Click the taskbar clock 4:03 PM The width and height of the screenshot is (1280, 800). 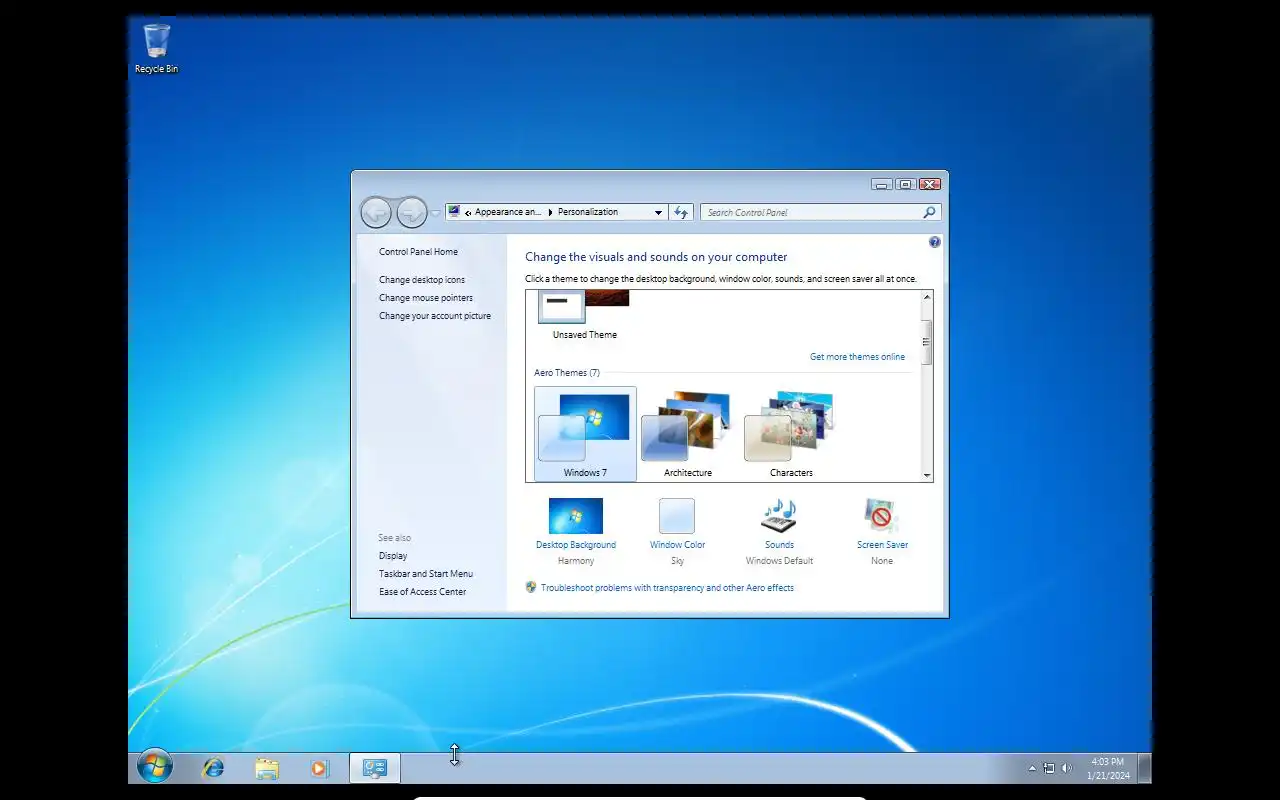(x=1107, y=768)
